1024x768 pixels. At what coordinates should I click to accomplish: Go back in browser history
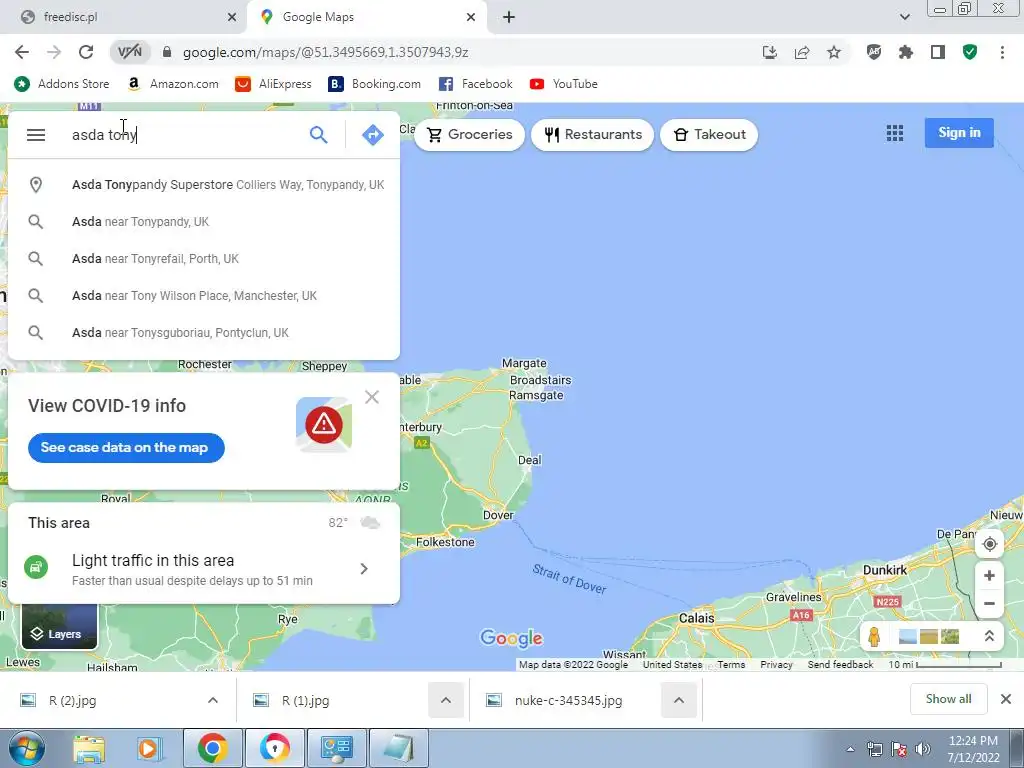pyautogui.click(x=22, y=52)
